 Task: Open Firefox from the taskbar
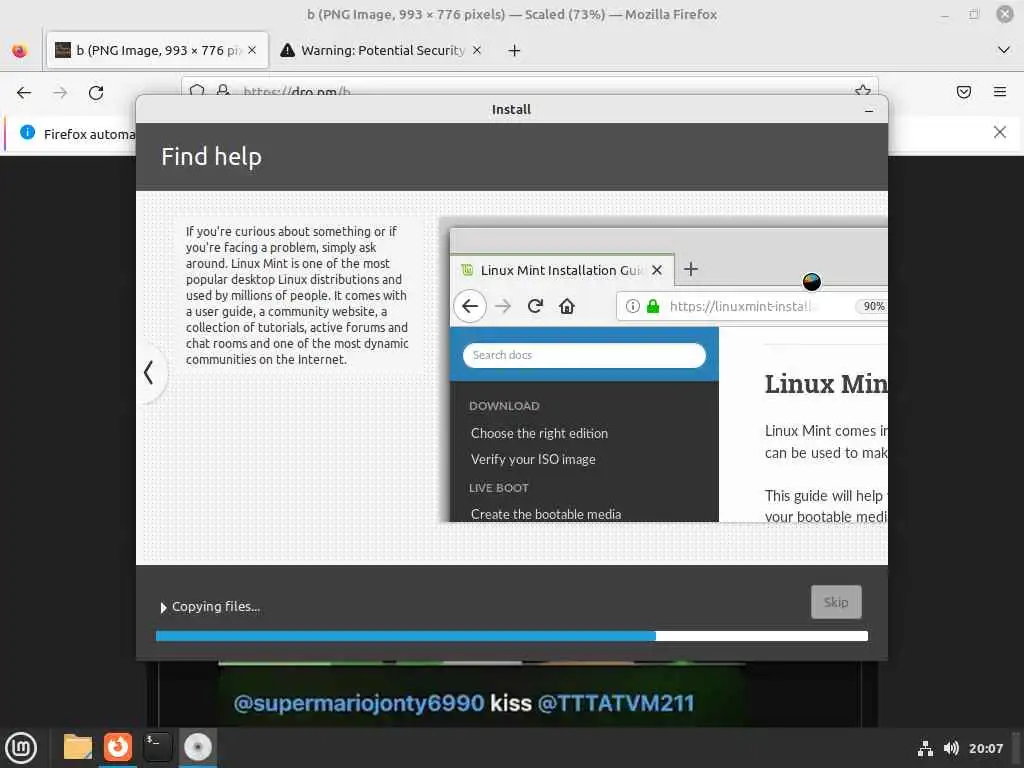pyautogui.click(x=118, y=747)
